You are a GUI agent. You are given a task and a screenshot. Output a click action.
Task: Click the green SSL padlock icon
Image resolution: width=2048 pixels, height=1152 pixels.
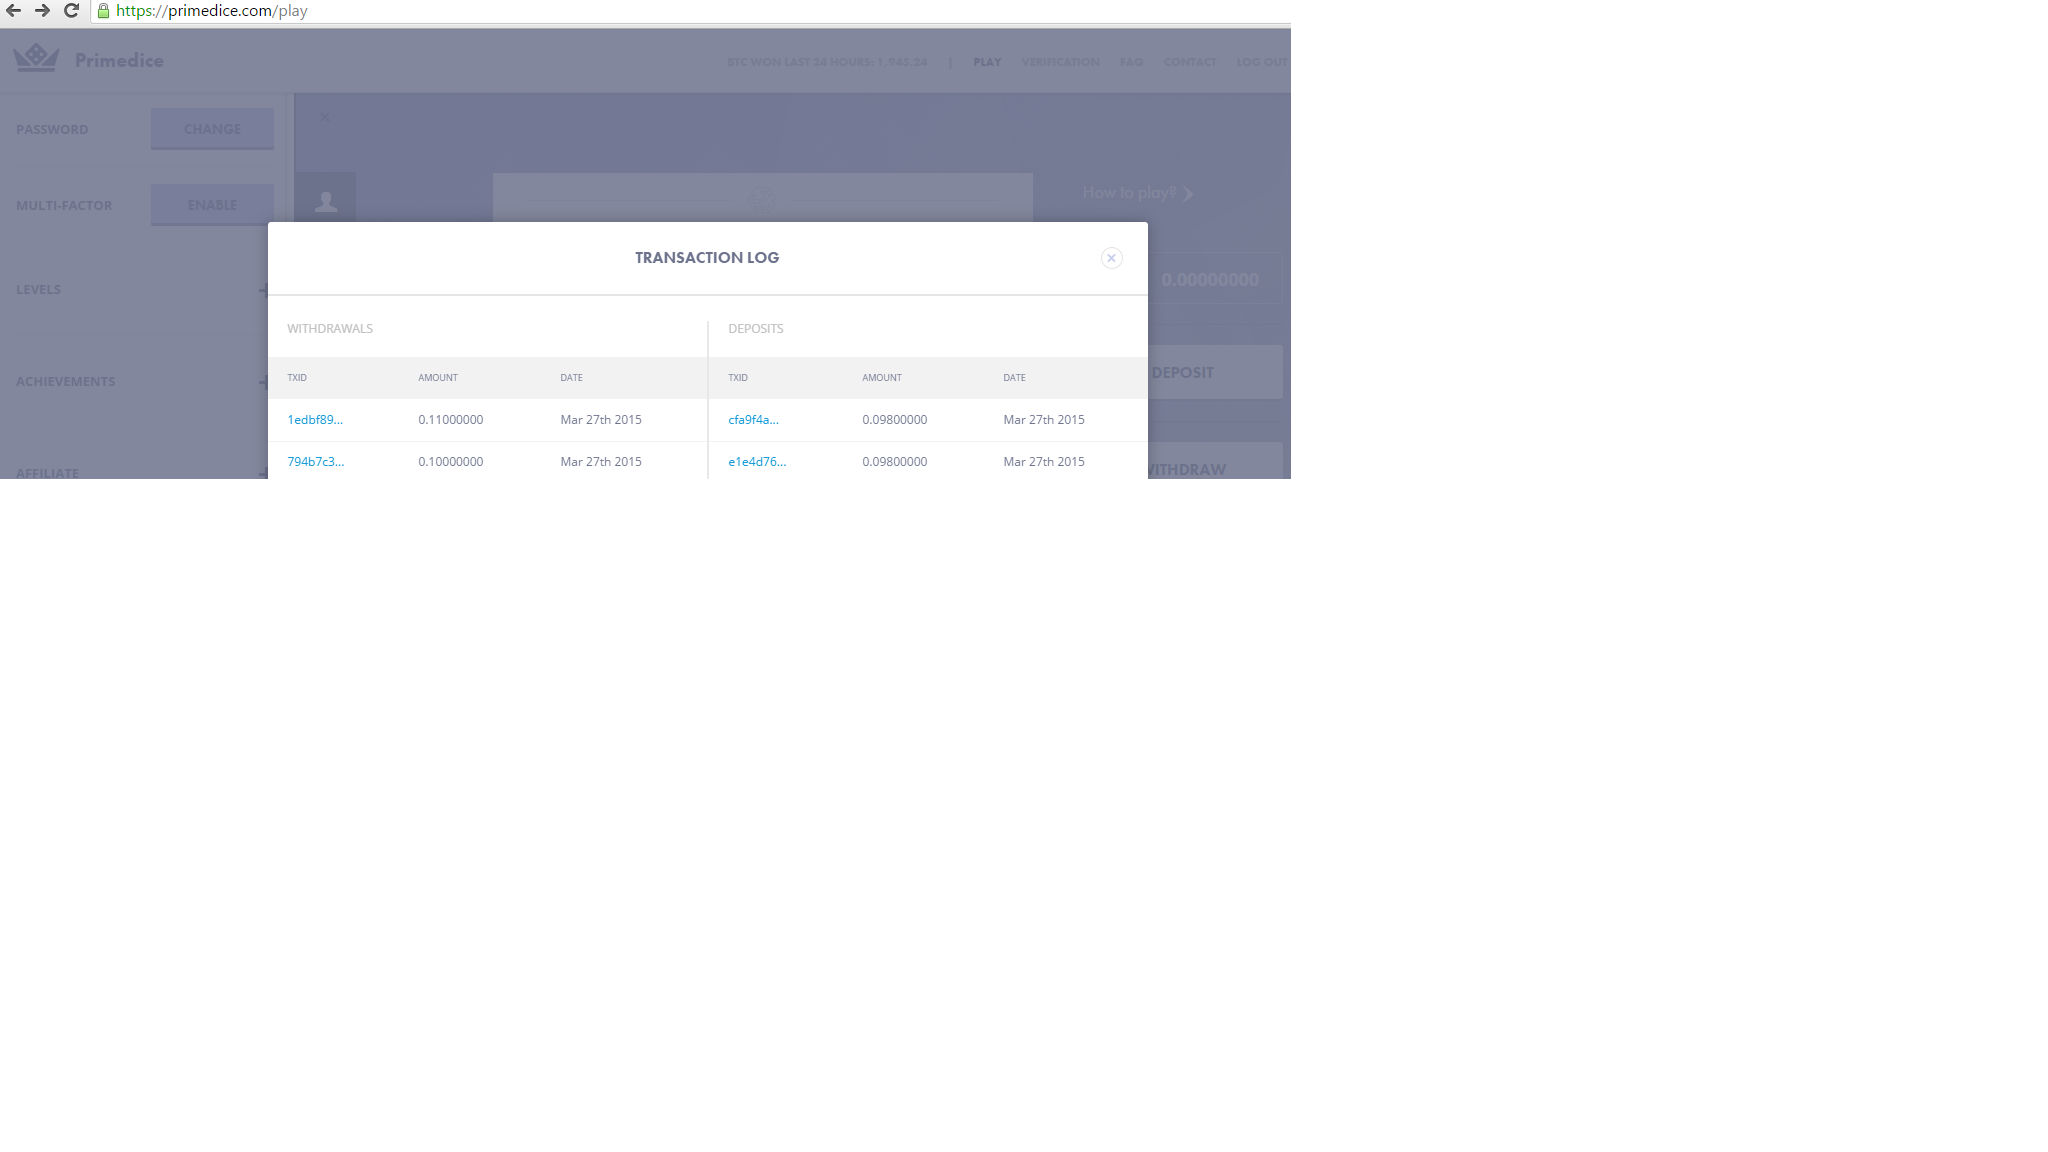coord(103,11)
